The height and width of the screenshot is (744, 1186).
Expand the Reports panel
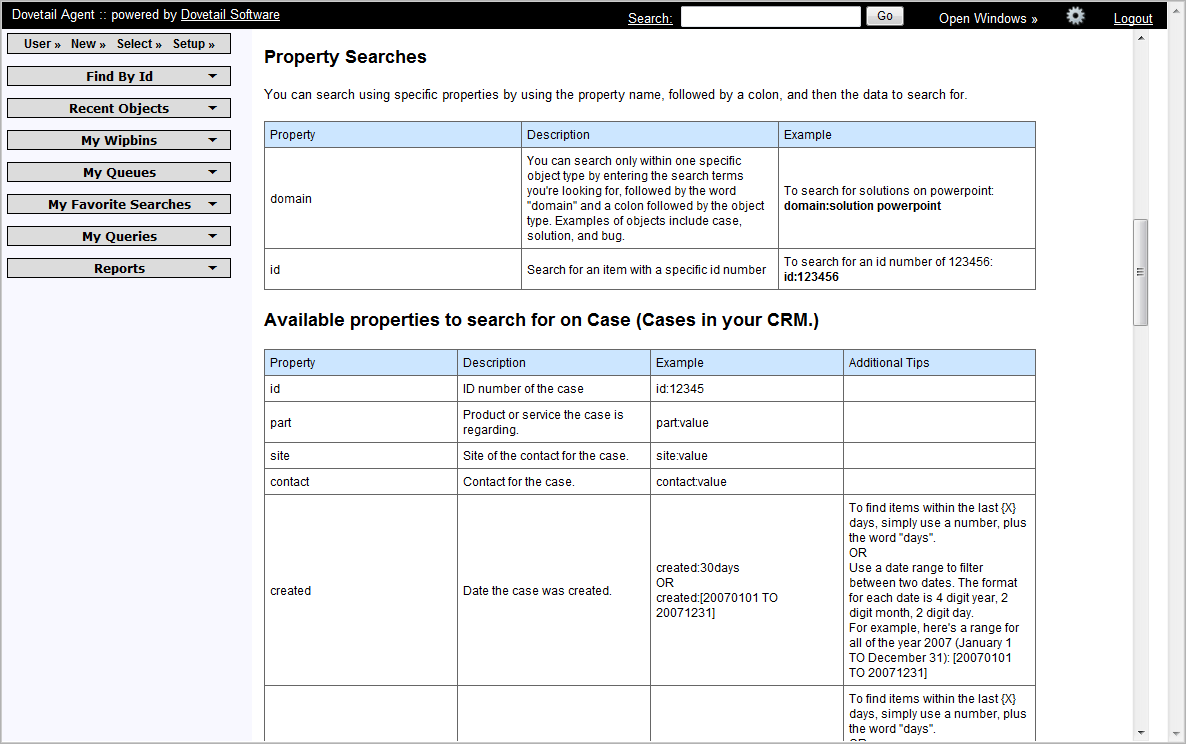coord(119,268)
